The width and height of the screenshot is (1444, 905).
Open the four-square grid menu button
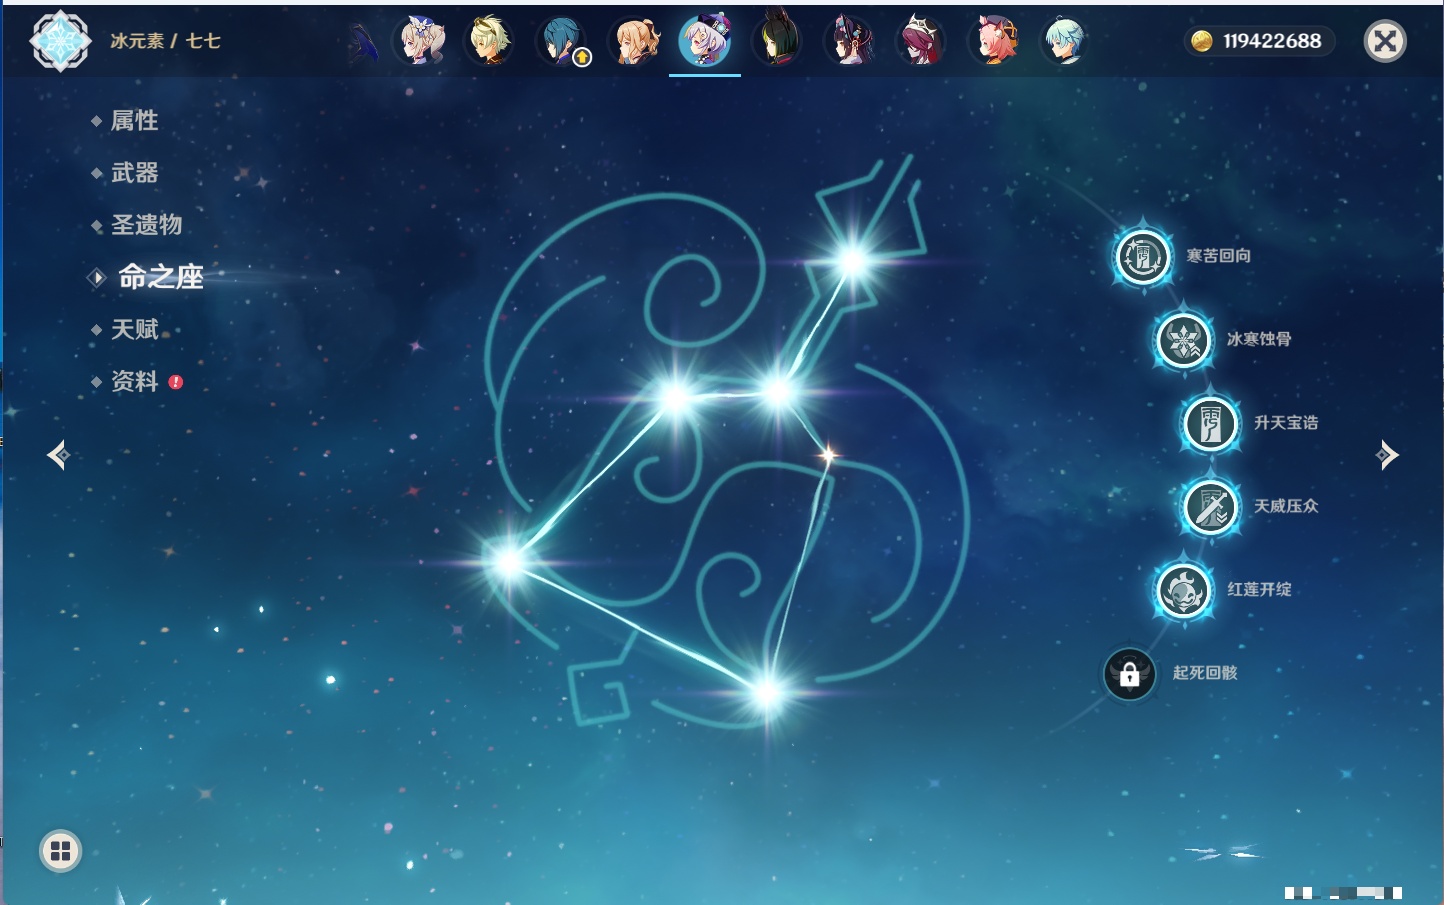click(60, 851)
